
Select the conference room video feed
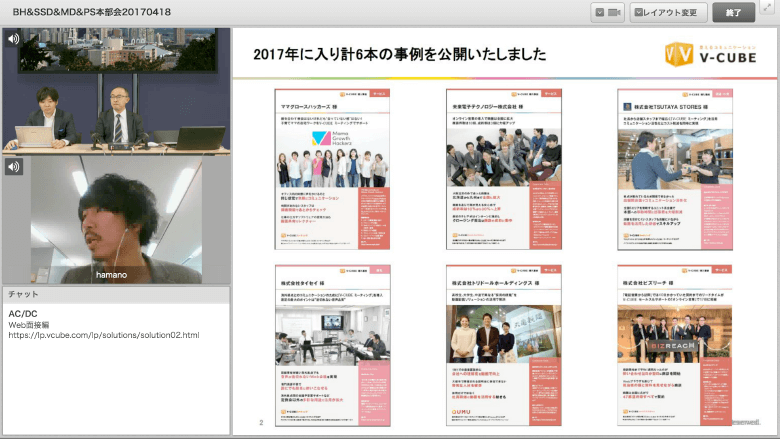pos(116,90)
